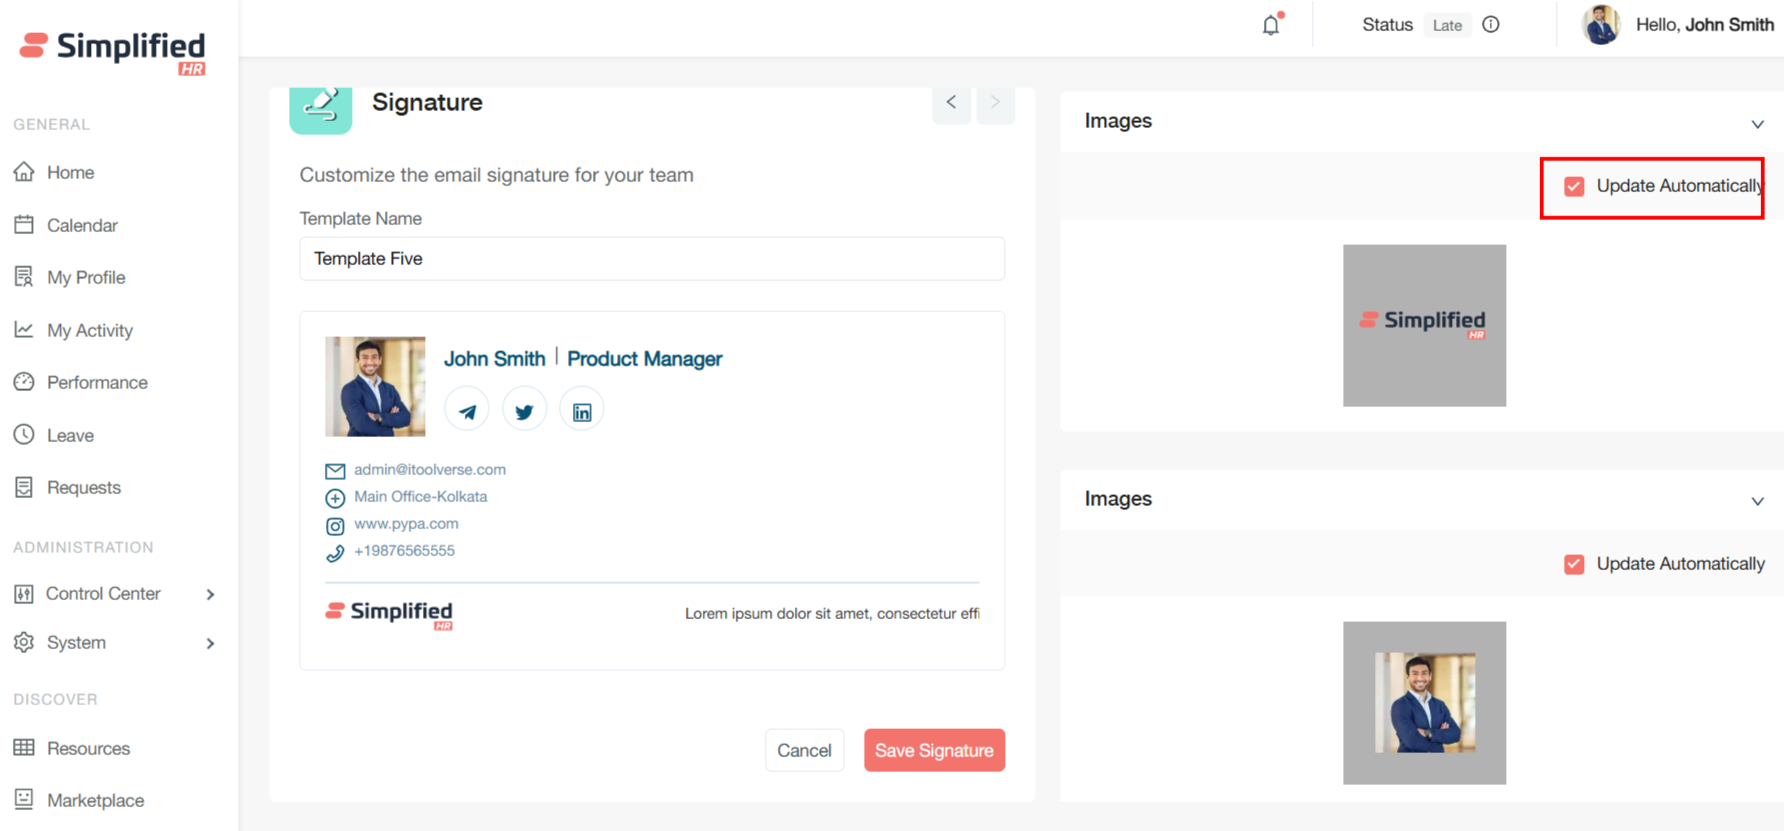Collapse the first Images section
Screen dimensions: 1784x831
[1757, 124]
